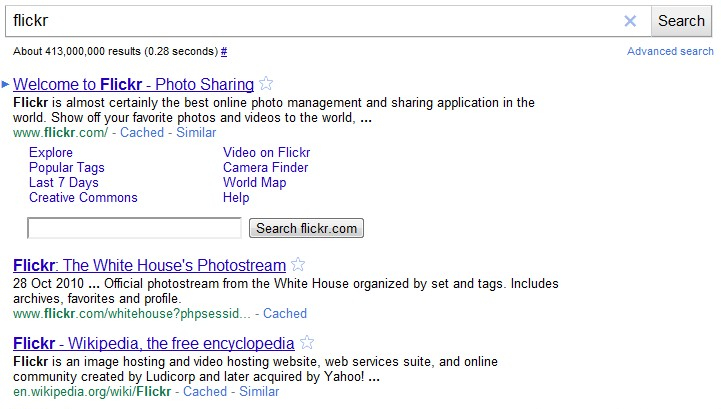Open Cached link for www.flickr.com

pos(142,132)
